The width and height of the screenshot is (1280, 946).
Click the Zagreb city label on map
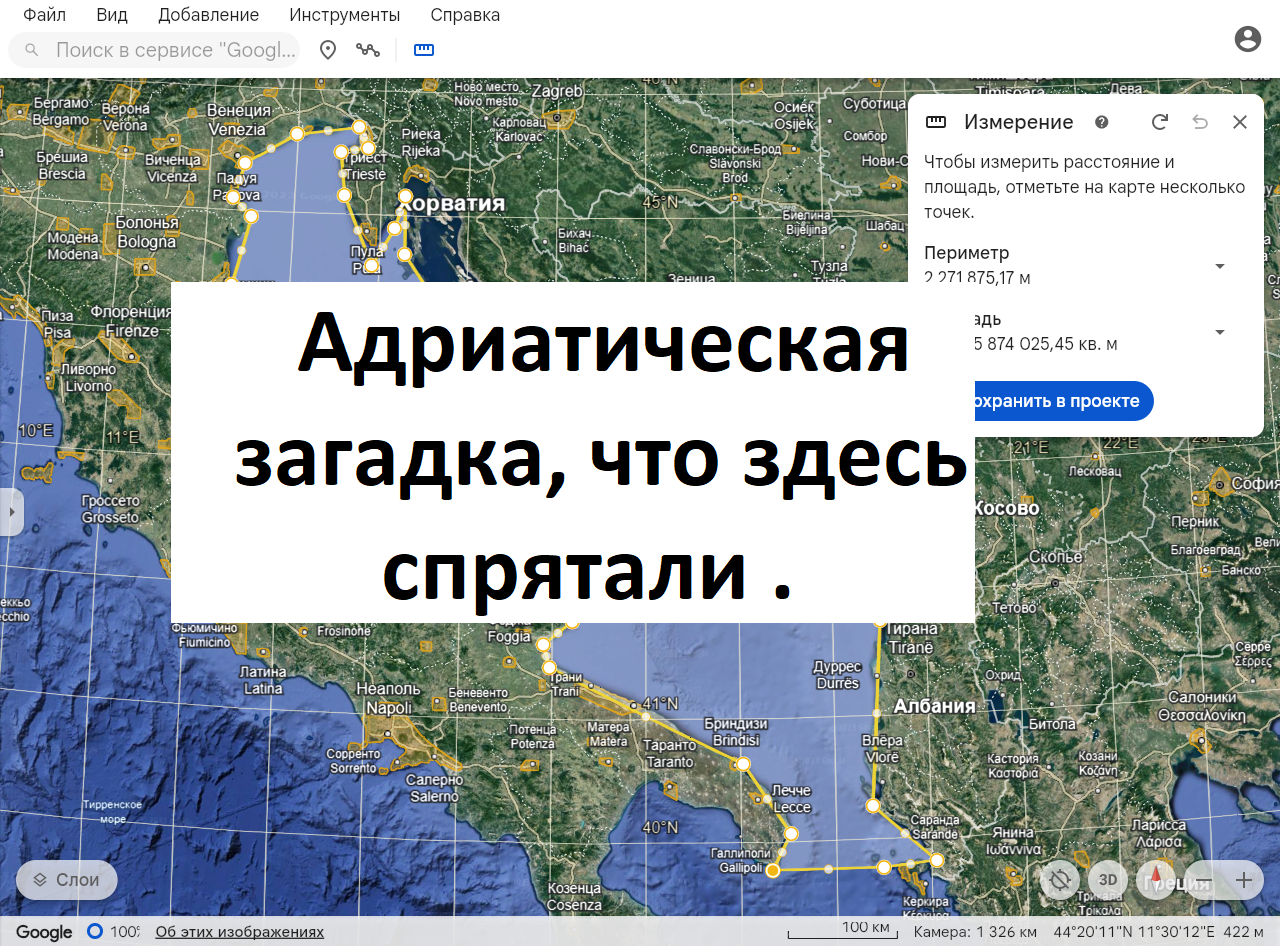[x=556, y=91]
